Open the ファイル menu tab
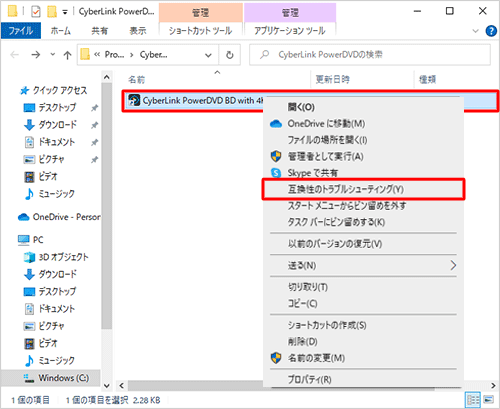The width and height of the screenshot is (500, 409). [x=21, y=31]
